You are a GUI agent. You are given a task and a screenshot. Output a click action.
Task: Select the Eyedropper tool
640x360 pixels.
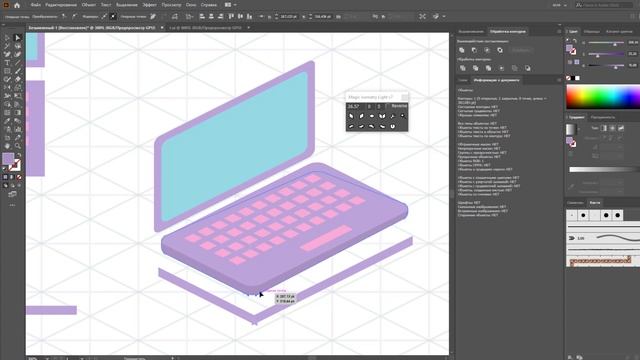tap(7, 121)
